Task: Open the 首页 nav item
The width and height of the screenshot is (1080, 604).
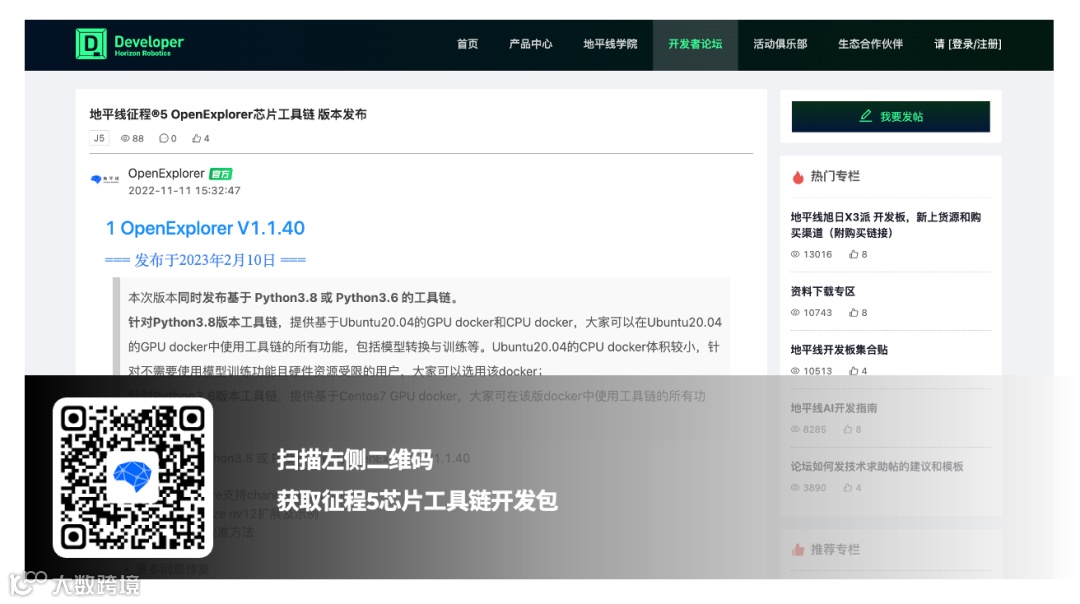Action: 467,44
